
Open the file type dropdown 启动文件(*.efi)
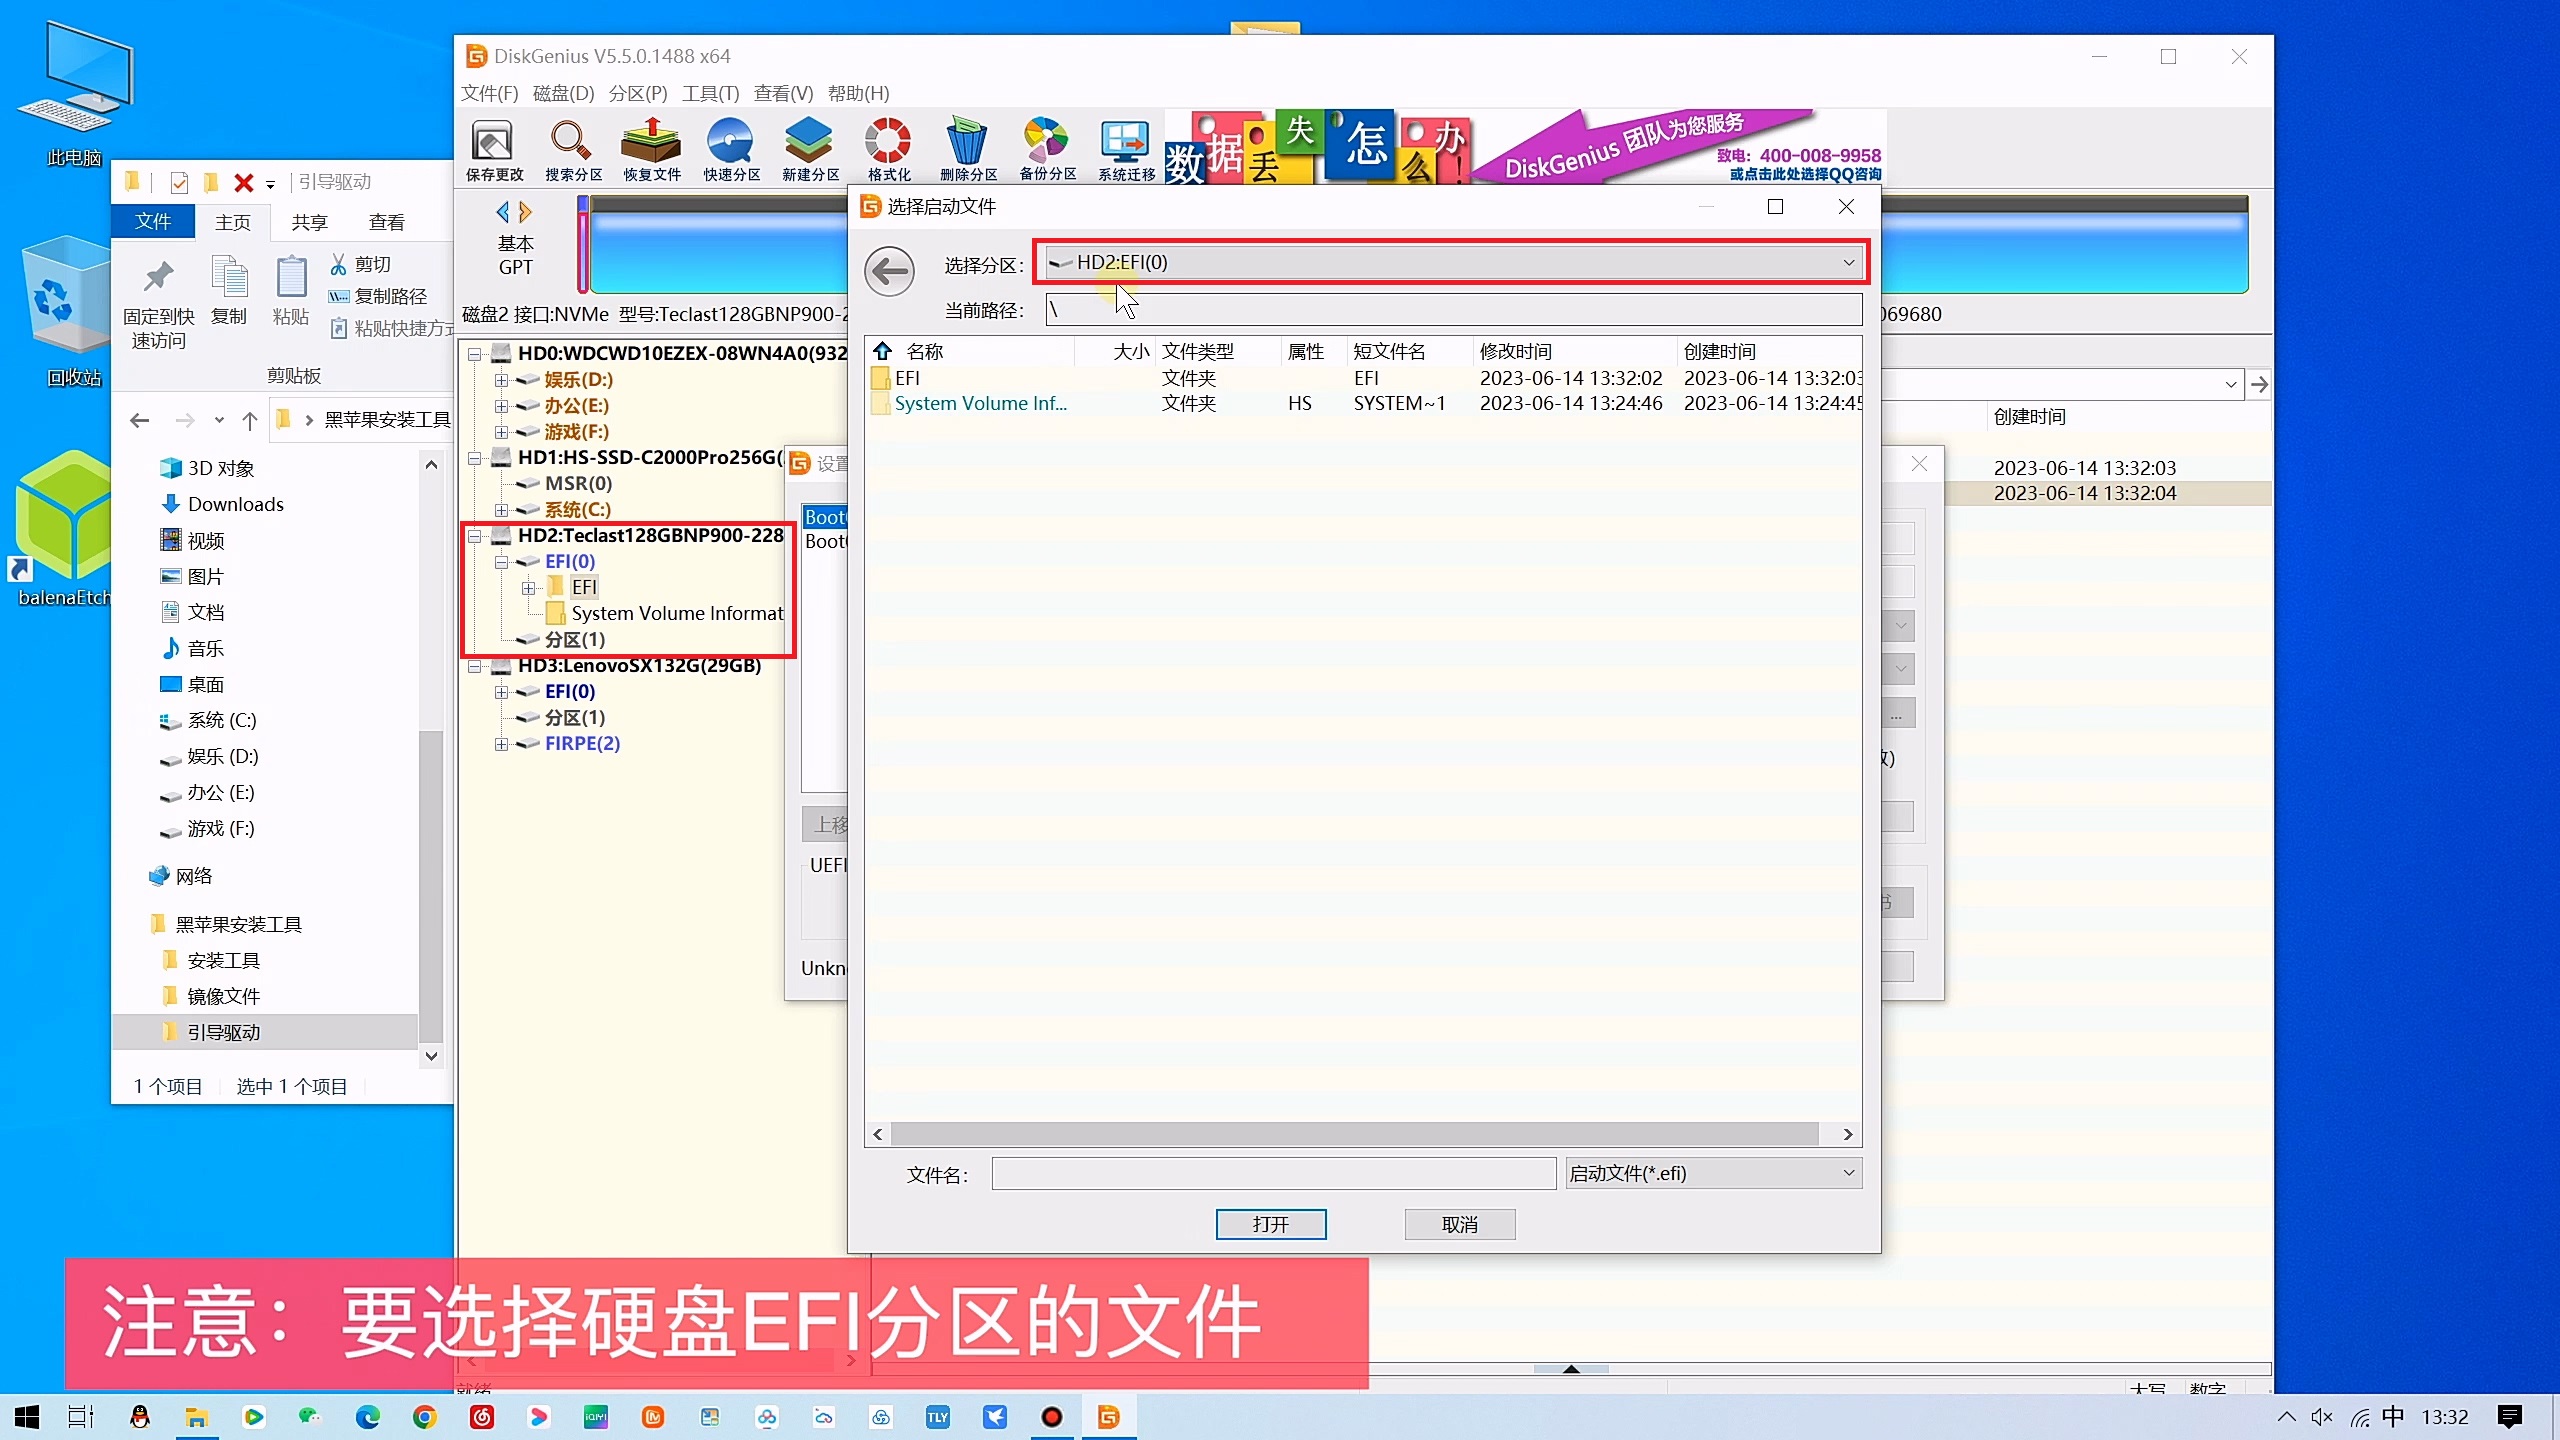(1848, 1173)
